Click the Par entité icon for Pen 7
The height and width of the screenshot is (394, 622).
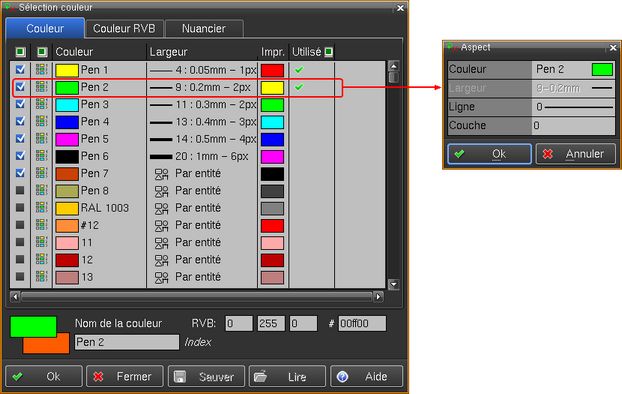tap(161, 174)
